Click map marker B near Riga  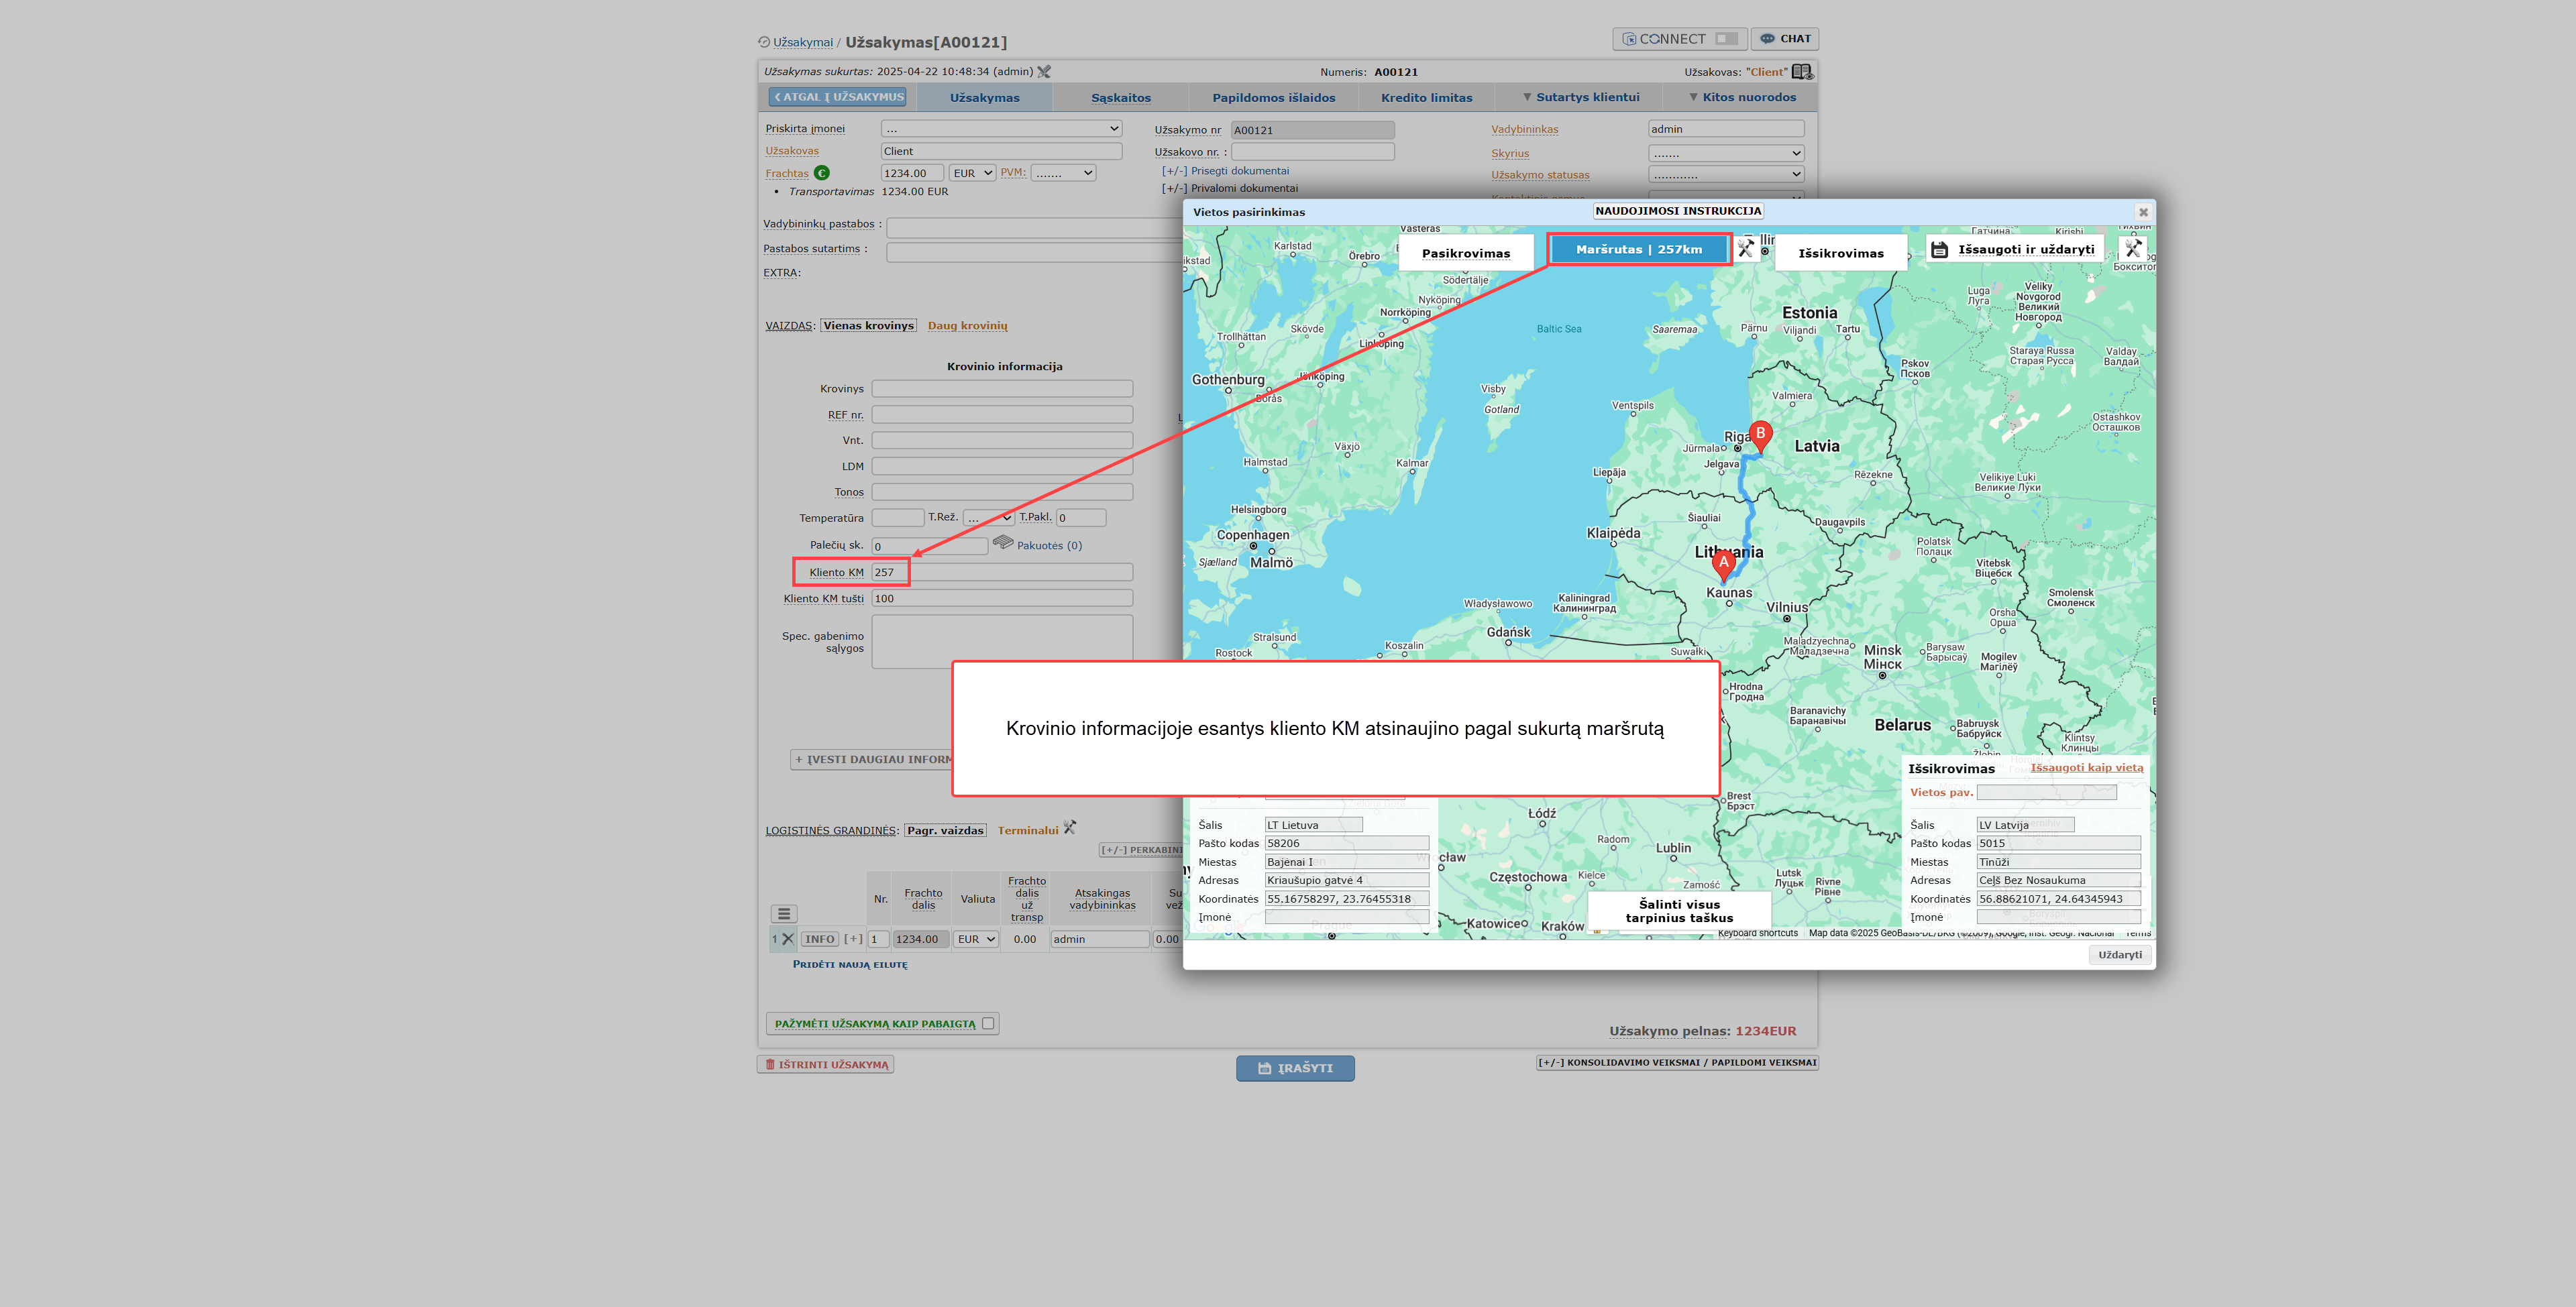1761,437
